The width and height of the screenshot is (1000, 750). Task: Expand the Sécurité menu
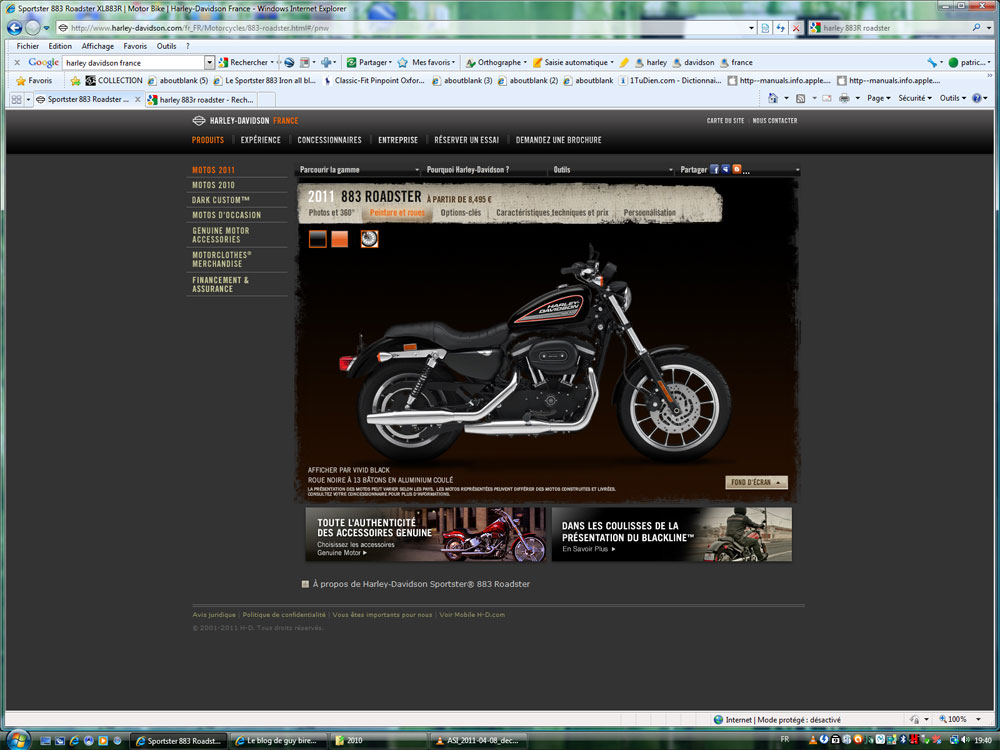click(x=915, y=98)
